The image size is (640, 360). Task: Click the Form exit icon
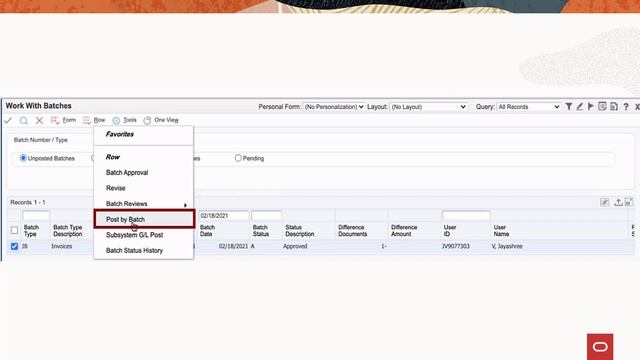55,120
